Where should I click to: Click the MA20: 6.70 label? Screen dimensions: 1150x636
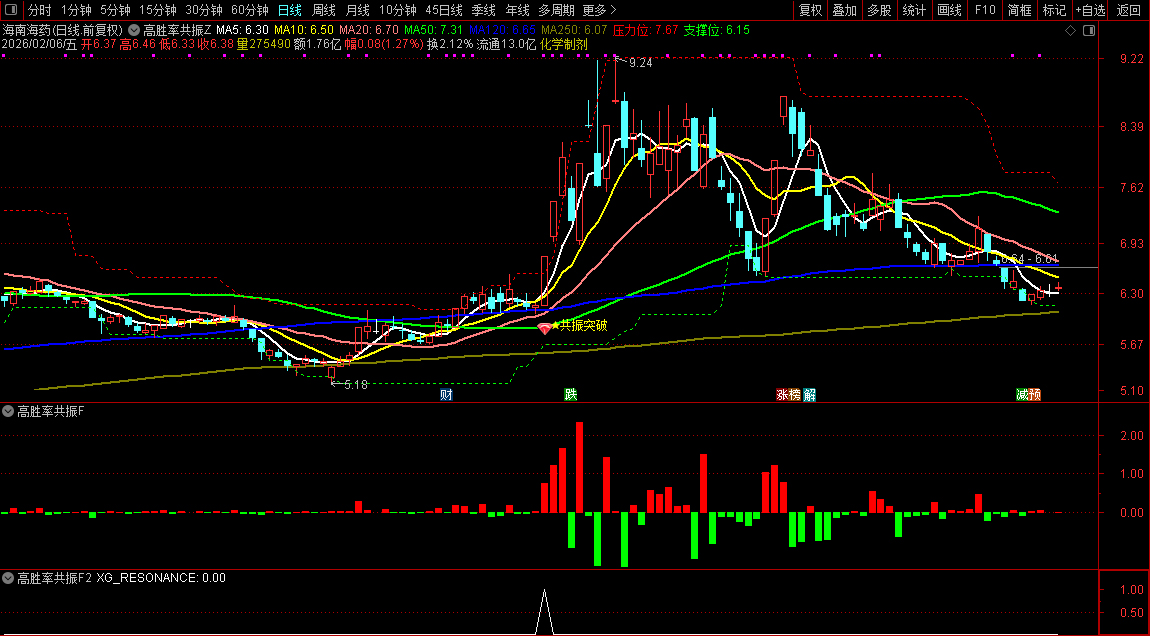(369, 30)
